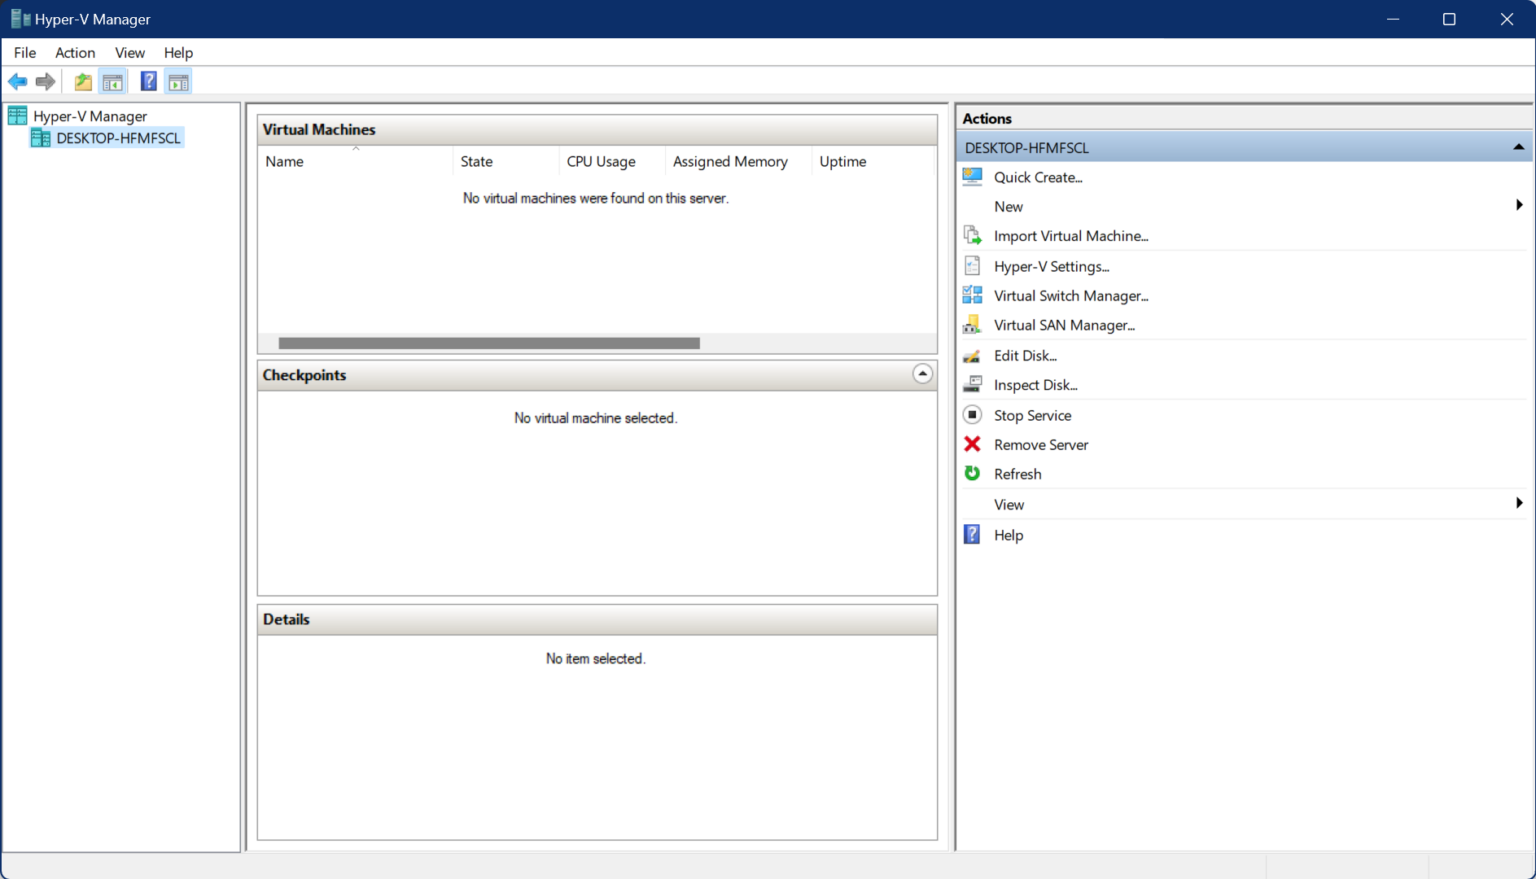
Task: Launch the Virtual Switch Manager
Action: pyautogui.click(x=1070, y=295)
